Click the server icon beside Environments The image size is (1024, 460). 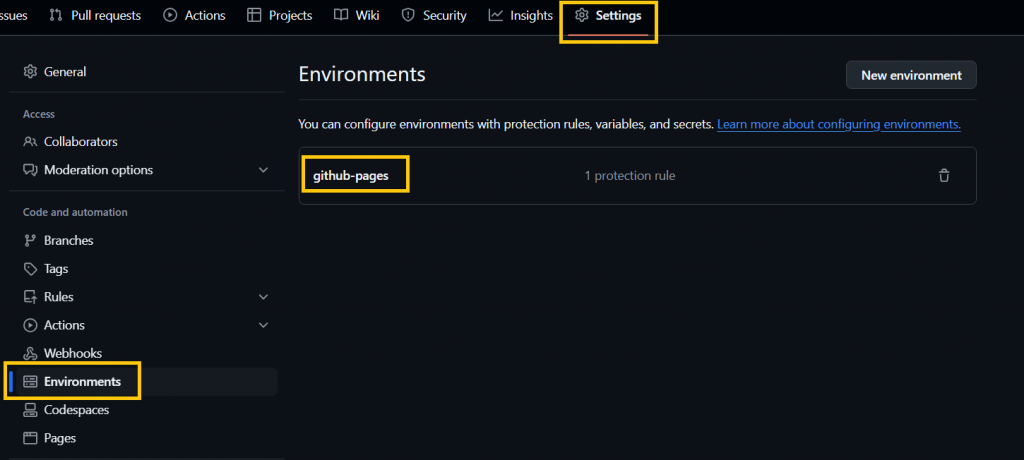pyautogui.click(x=30, y=382)
